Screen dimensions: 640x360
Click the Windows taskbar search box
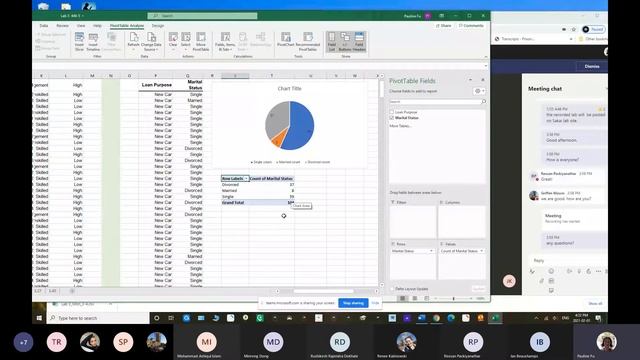pos(98,318)
